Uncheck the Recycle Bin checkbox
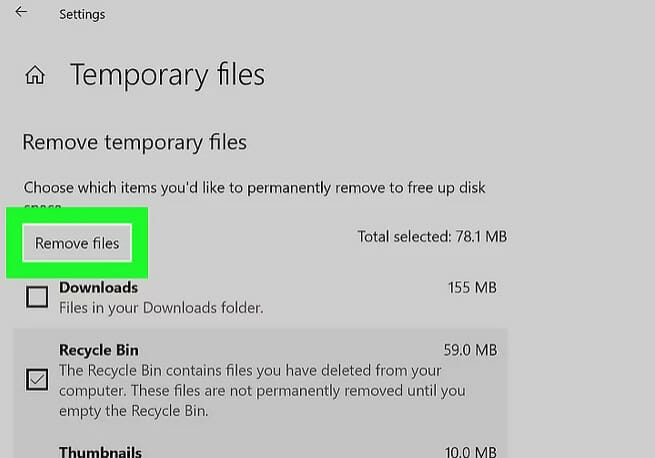This screenshot has height=458, width=655. coord(37,379)
